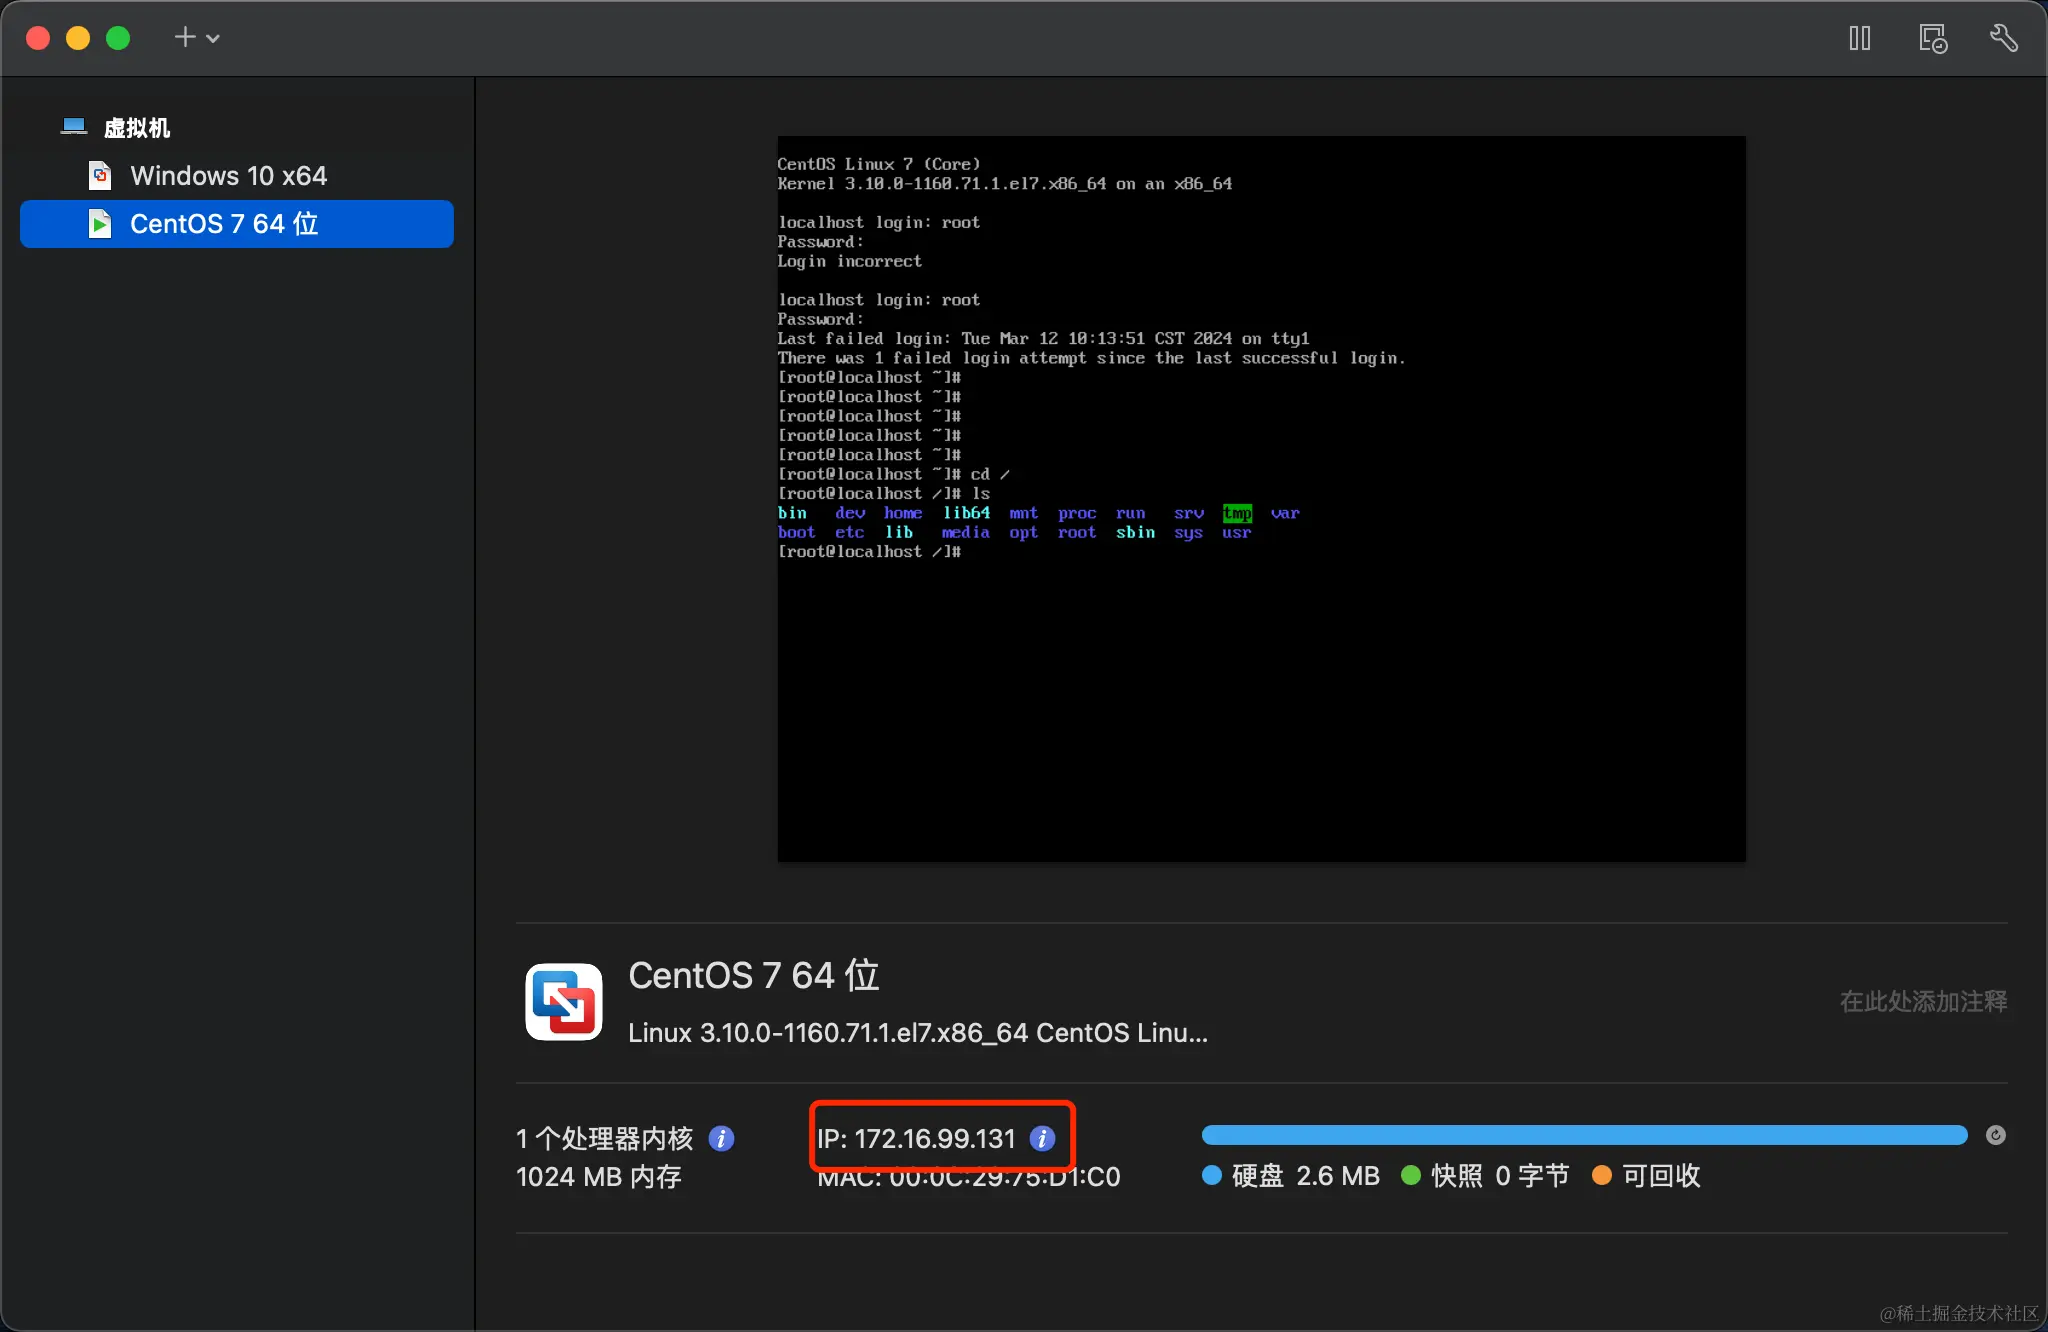This screenshot has height=1332, width=2048.
Task: Click the pause virtual machine icon
Action: click(1859, 39)
